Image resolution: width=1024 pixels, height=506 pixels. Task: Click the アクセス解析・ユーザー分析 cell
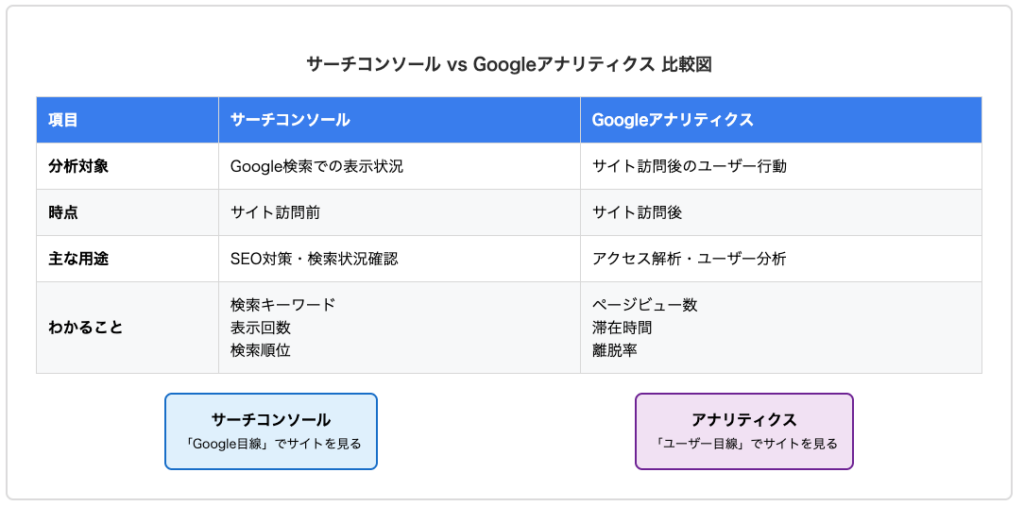(689, 258)
